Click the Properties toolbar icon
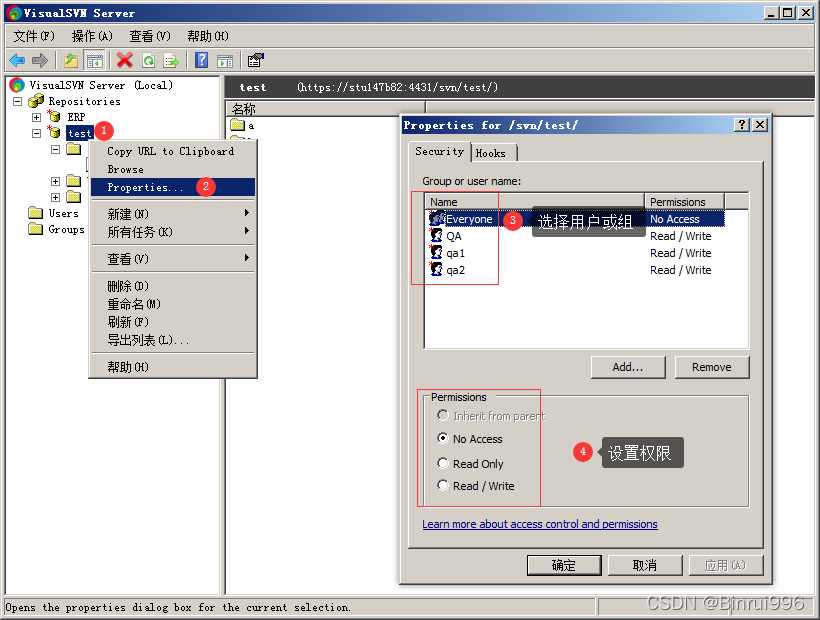This screenshot has height=620, width=820. pos(256,61)
